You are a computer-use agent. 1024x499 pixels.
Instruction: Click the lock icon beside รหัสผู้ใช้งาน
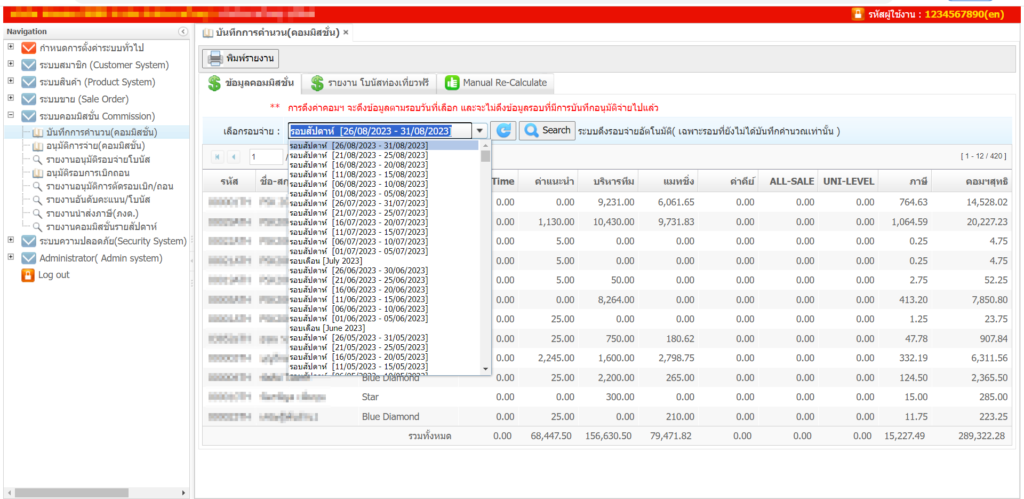tap(857, 15)
